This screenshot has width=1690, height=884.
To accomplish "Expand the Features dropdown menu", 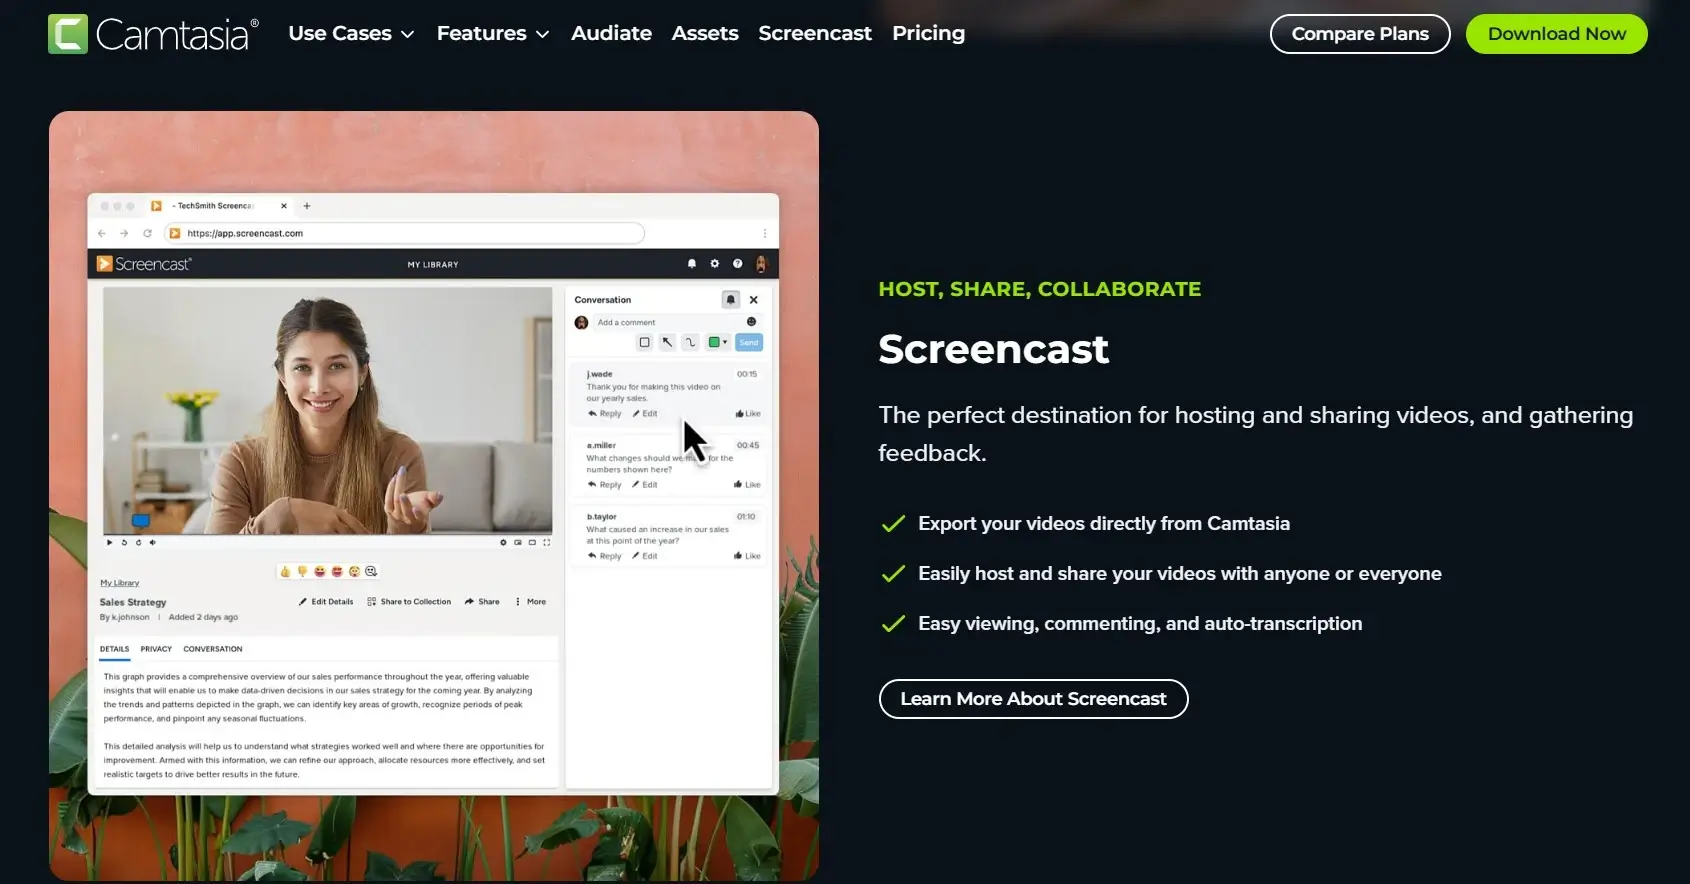I will [x=493, y=34].
